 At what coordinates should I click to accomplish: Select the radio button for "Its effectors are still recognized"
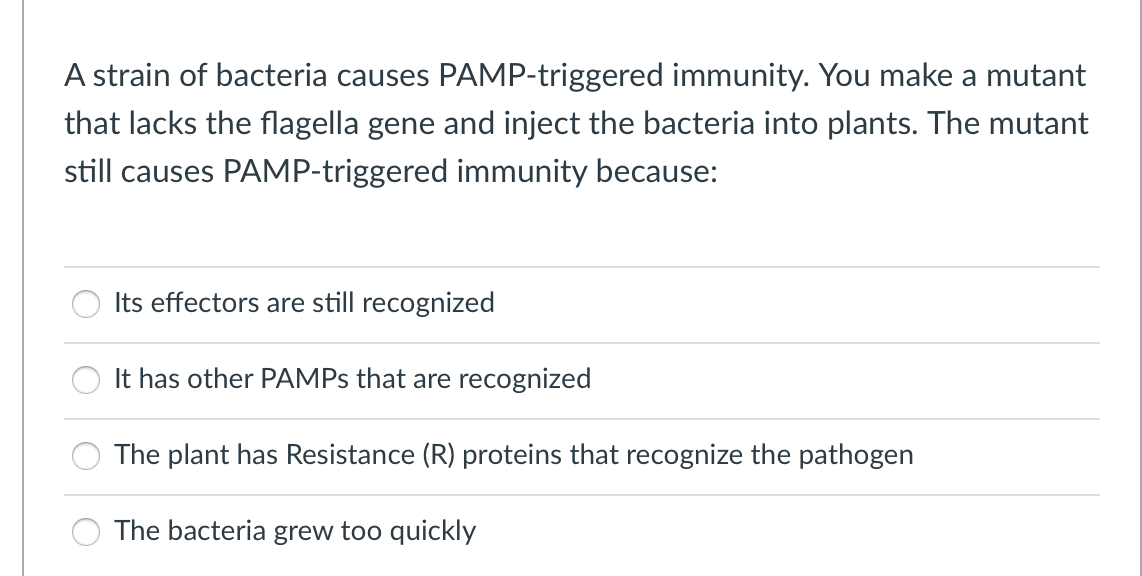[86, 304]
